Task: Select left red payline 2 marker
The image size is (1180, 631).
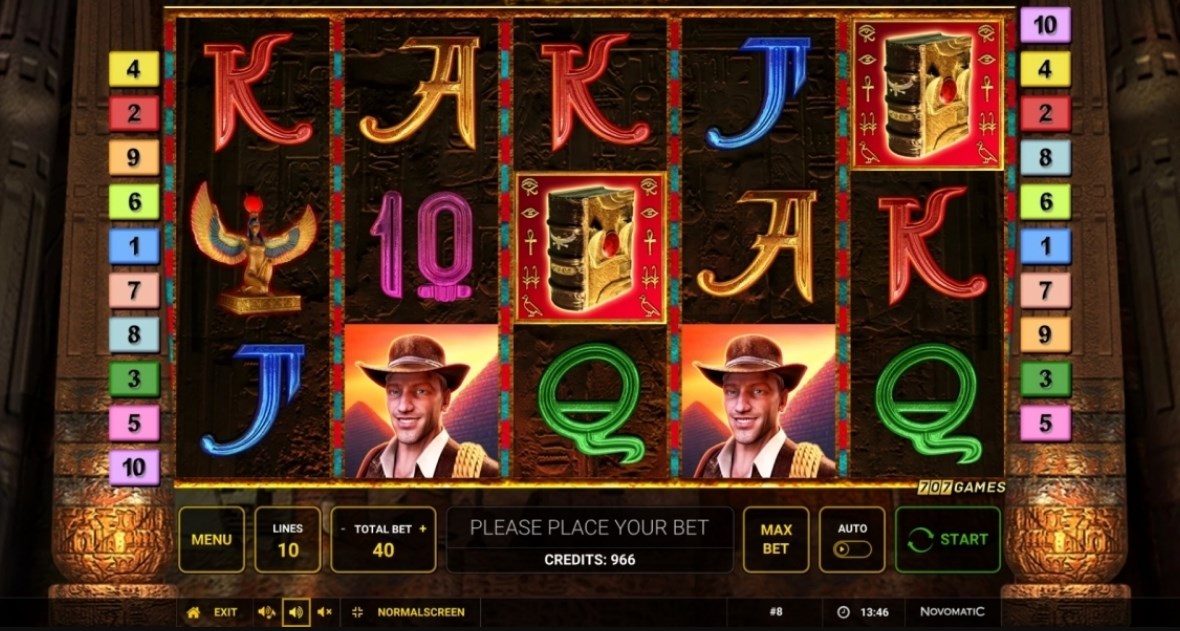Action: pos(134,114)
